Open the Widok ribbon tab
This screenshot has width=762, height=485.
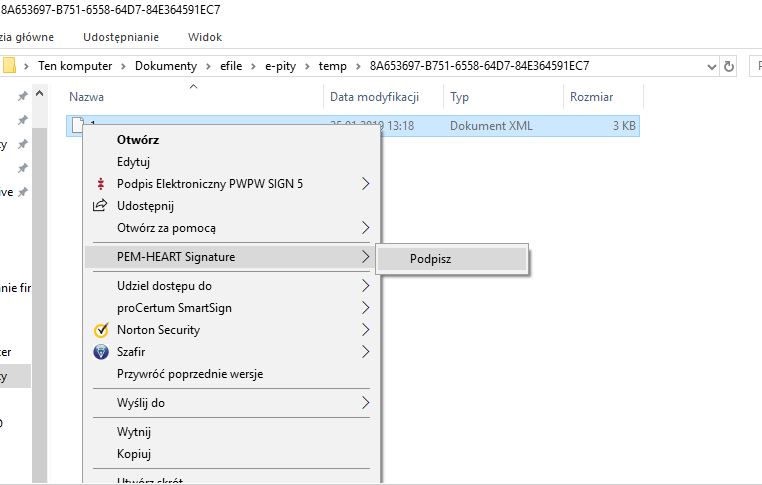click(205, 38)
